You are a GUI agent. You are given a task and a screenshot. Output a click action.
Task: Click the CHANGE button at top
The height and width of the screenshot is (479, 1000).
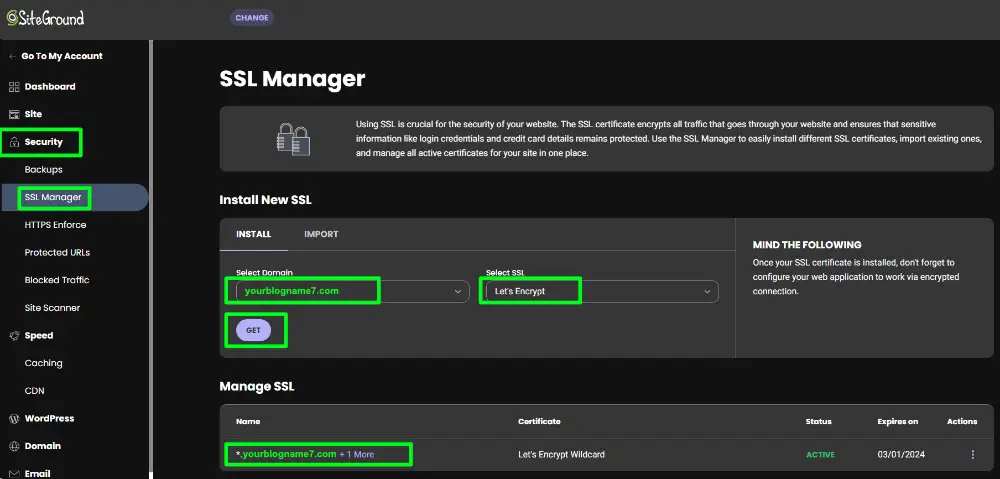tap(251, 18)
